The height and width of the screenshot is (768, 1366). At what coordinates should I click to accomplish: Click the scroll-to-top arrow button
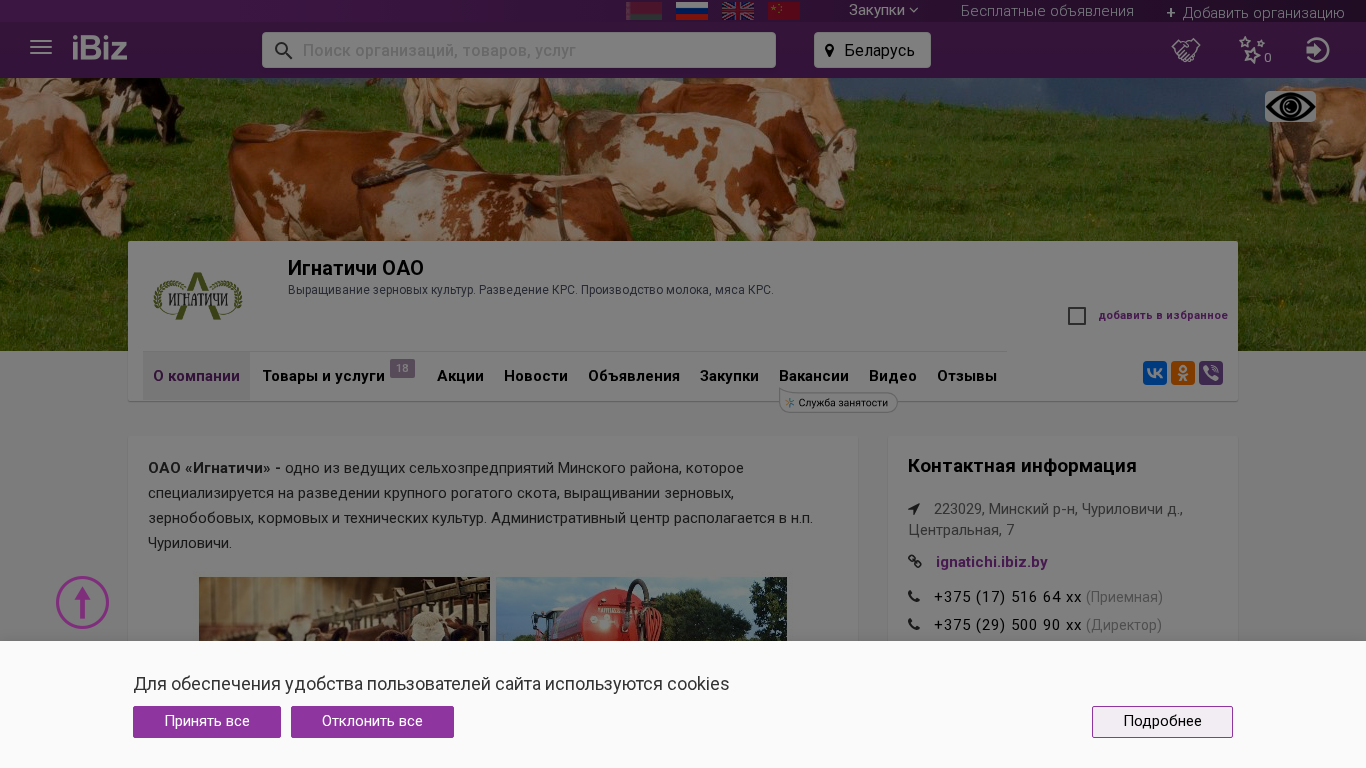pyautogui.click(x=82, y=602)
